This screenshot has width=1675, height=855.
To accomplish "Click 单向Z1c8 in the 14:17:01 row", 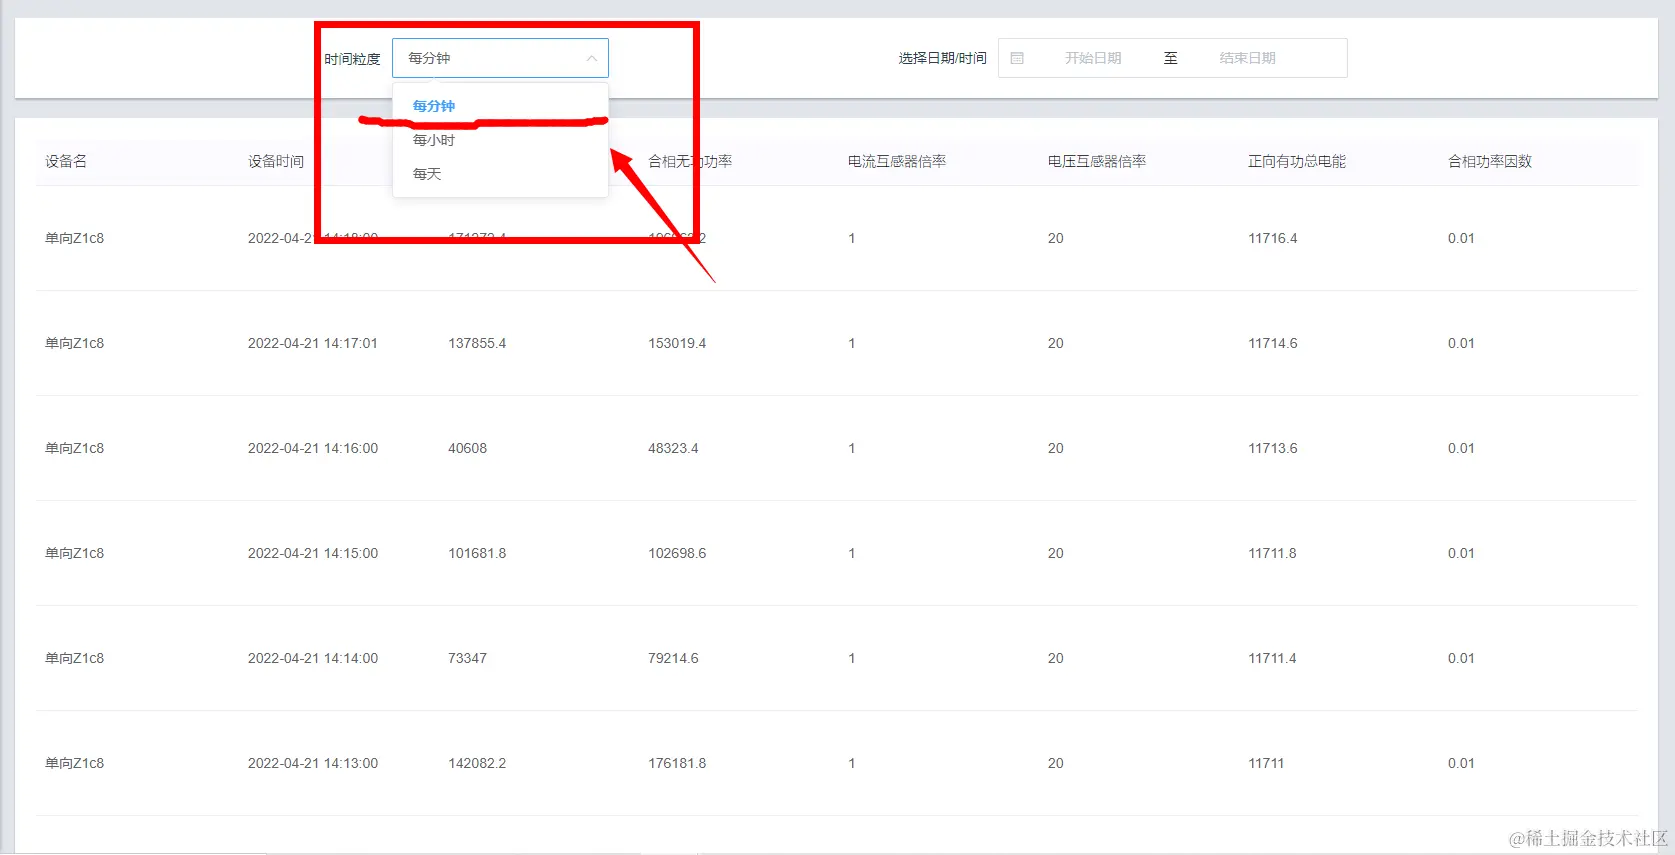I will (x=74, y=343).
